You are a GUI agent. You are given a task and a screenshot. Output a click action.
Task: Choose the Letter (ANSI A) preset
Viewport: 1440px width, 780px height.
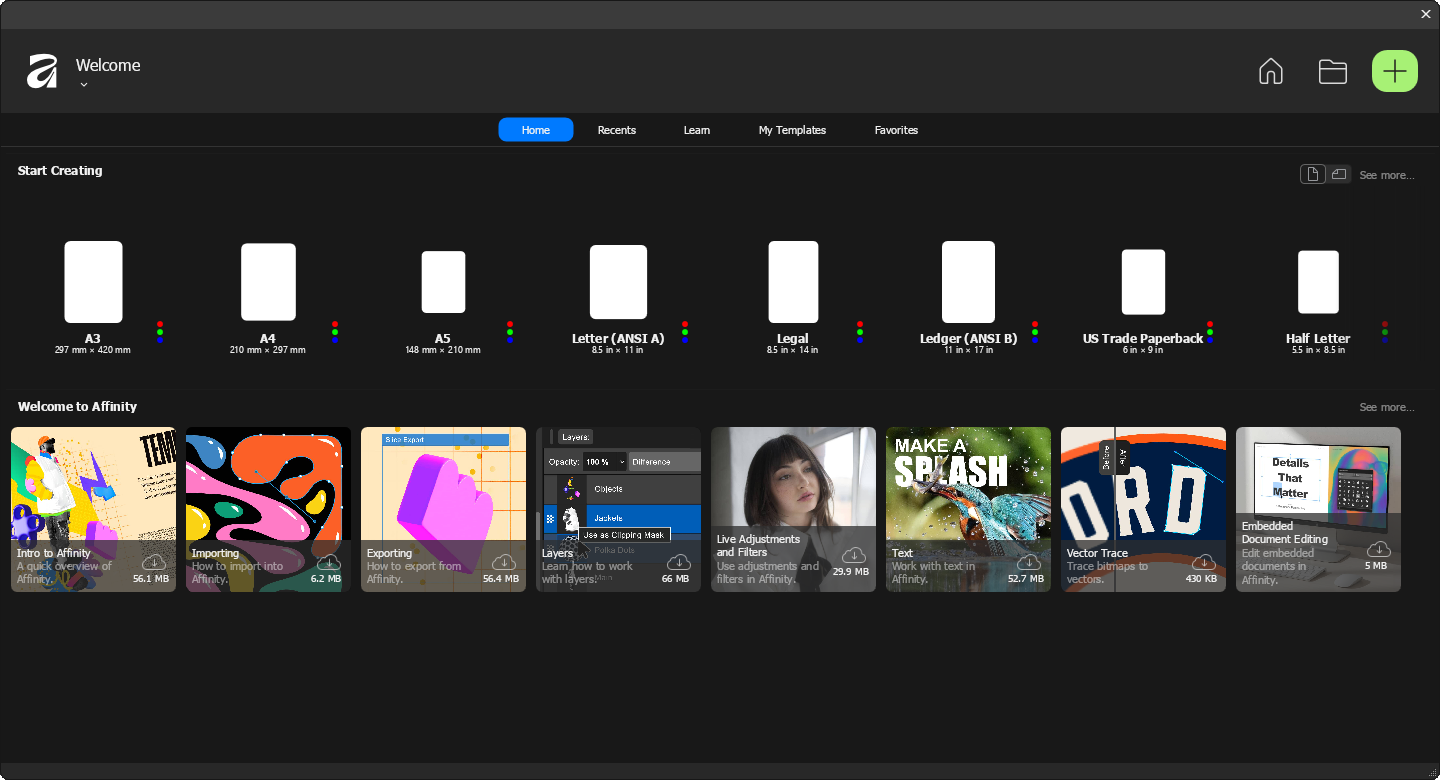point(618,282)
